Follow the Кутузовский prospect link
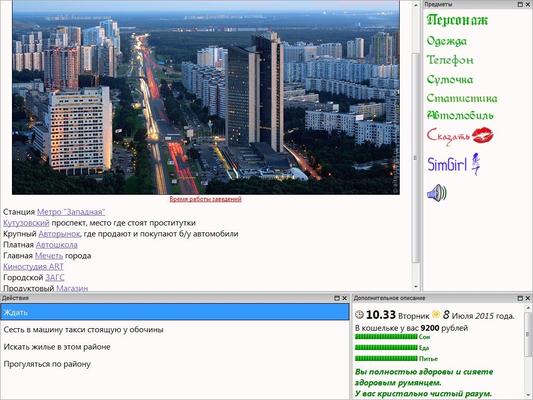533x400 pixels. pyautogui.click(x=26, y=223)
